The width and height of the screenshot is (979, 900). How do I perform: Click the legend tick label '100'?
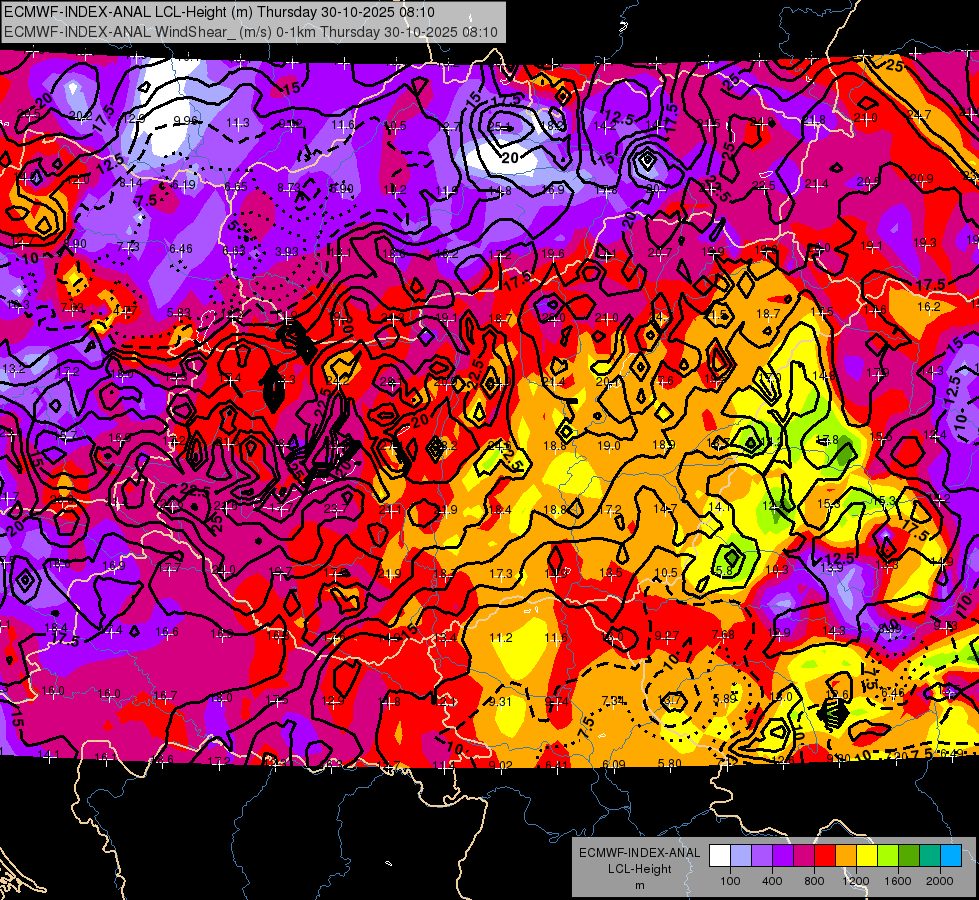click(x=730, y=881)
